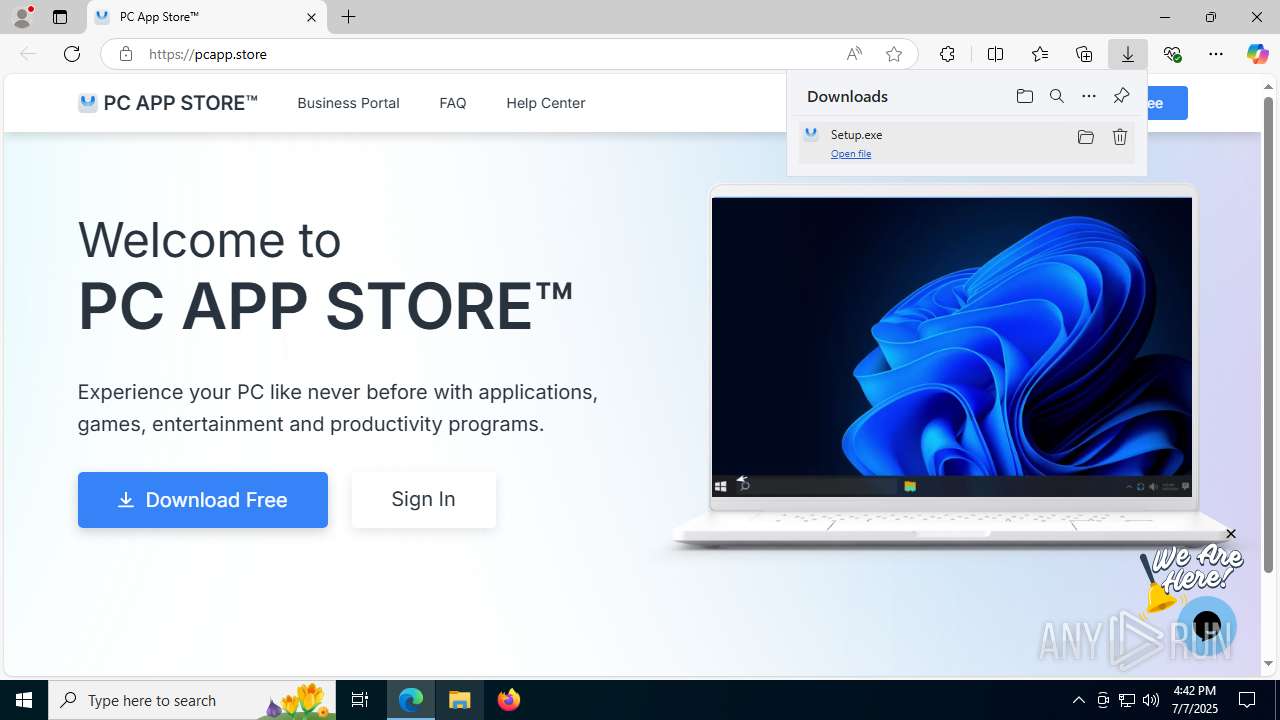Viewport: 1280px width, 720px height.
Task: Show hidden system tray icons
Action: 1078,700
